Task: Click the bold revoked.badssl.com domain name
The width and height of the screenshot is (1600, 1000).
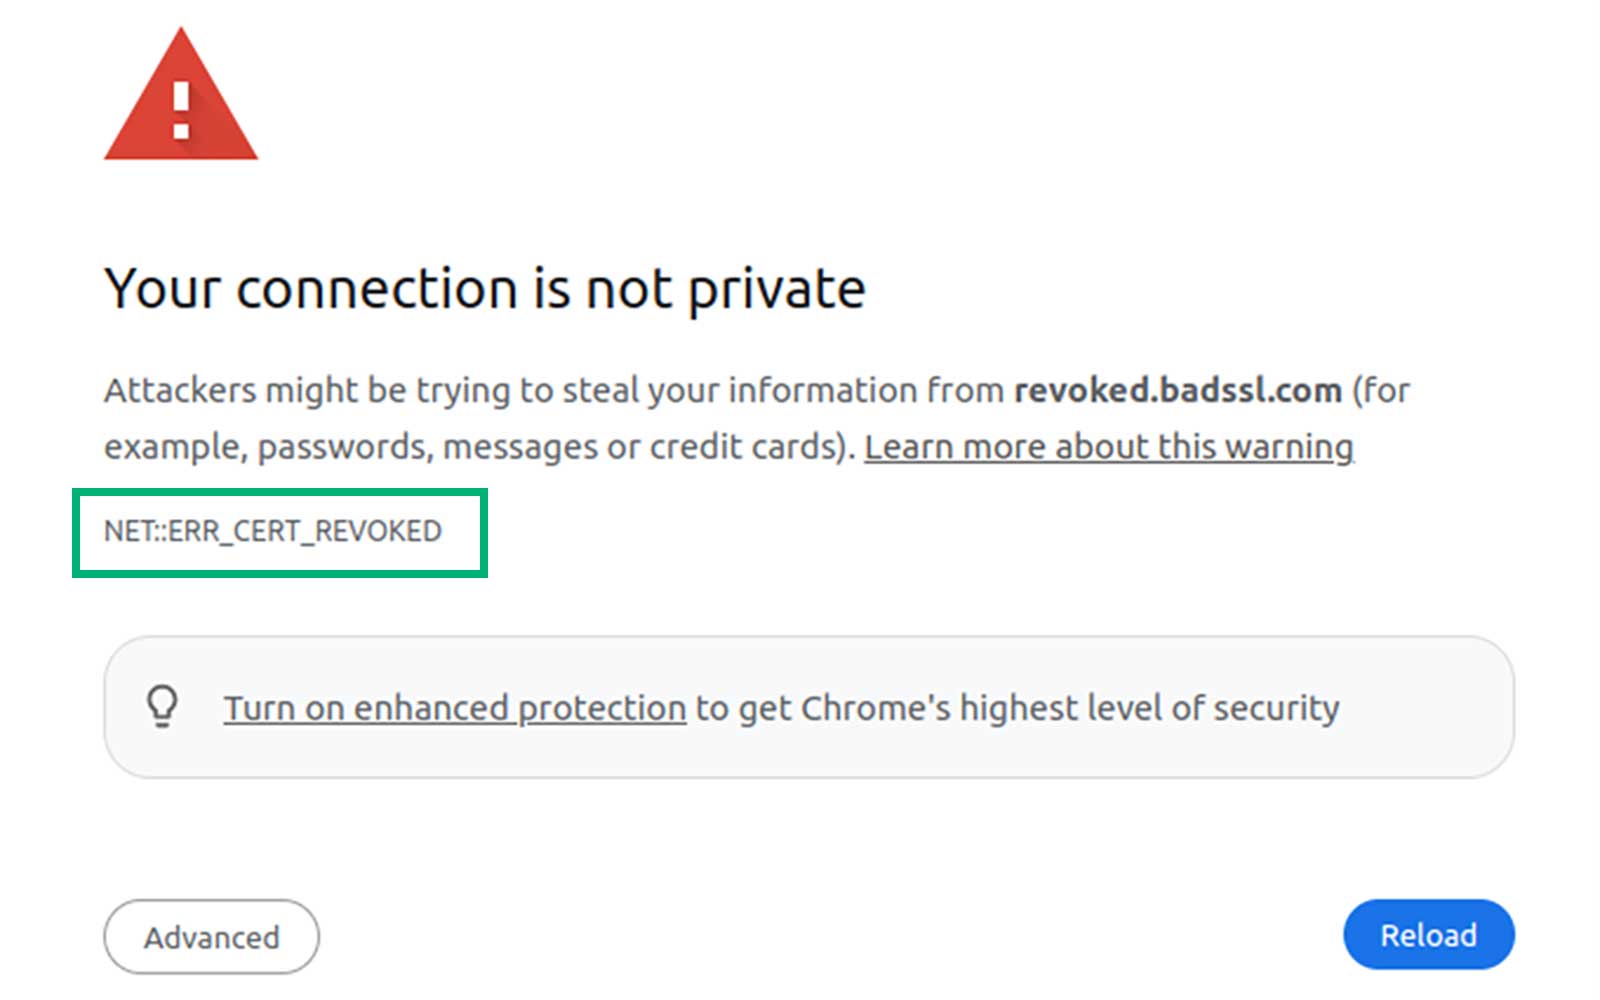Action: click(1177, 390)
